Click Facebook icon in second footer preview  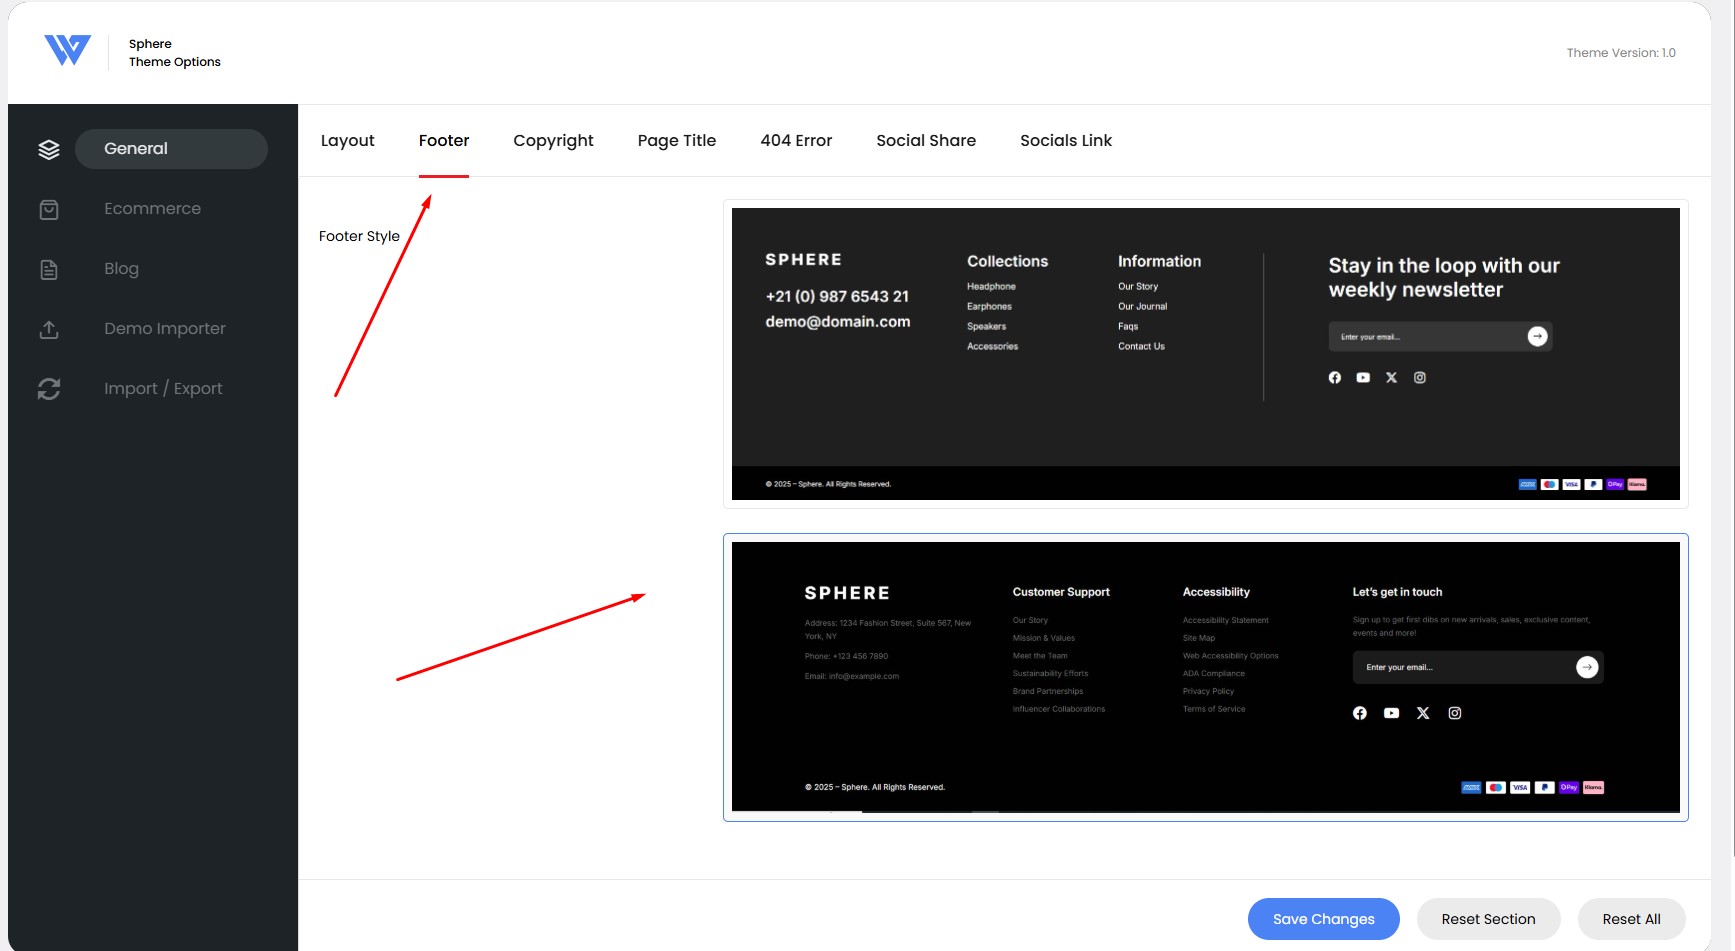click(x=1360, y=713)
